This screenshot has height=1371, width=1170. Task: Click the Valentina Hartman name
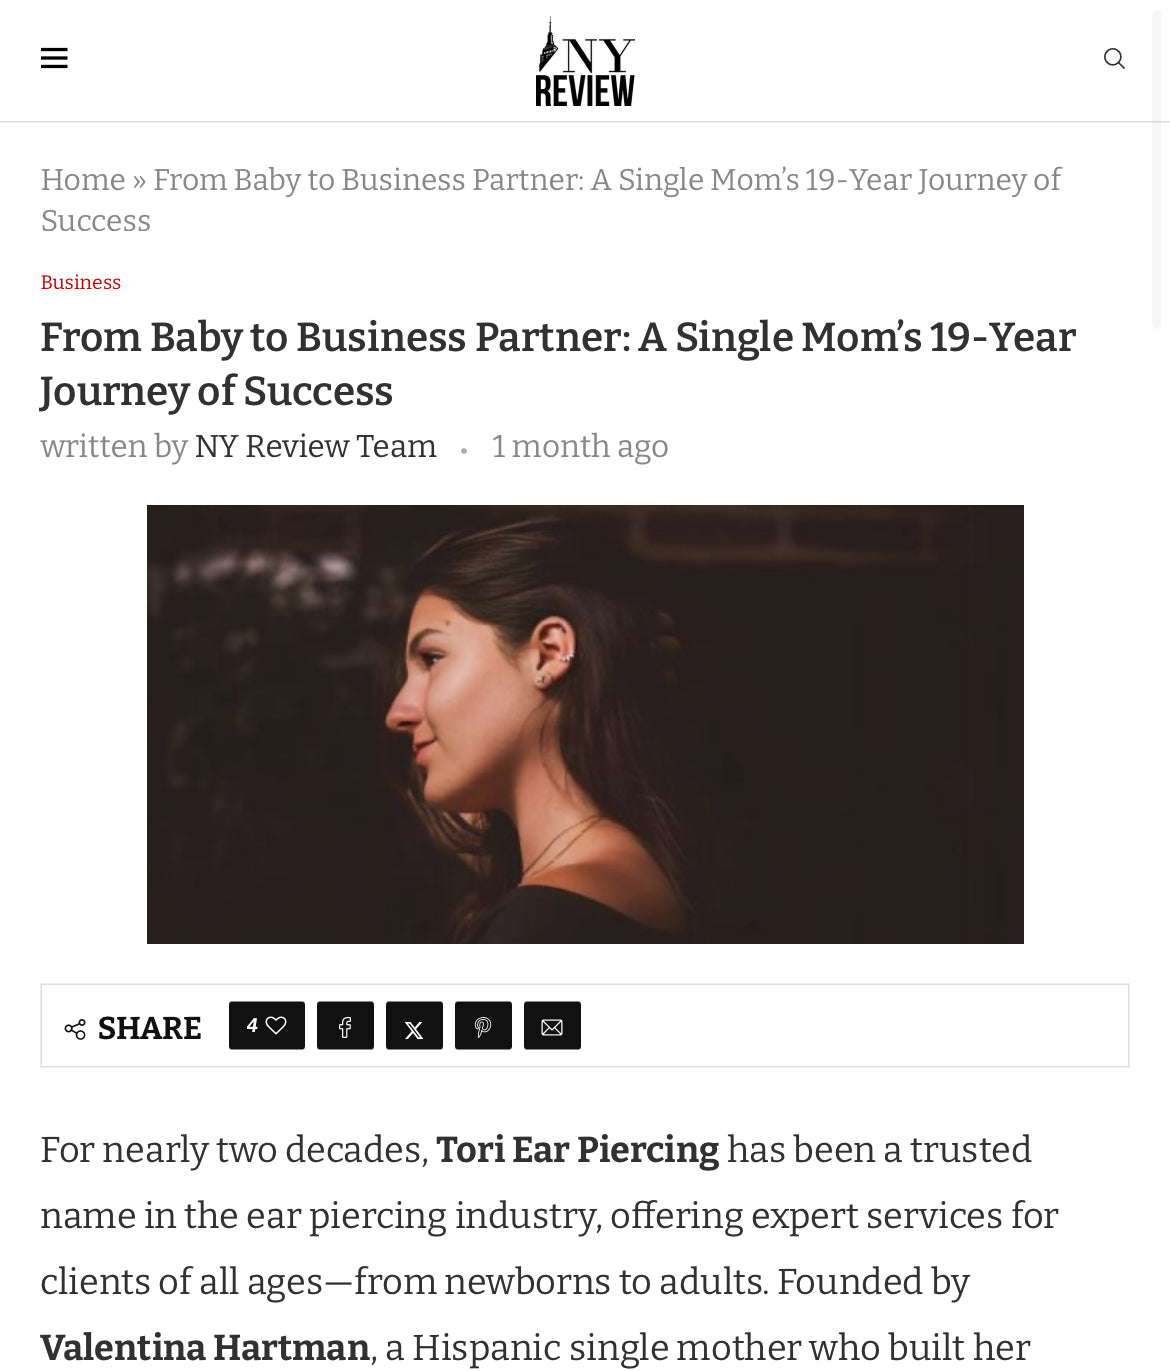click(205, 1347)
